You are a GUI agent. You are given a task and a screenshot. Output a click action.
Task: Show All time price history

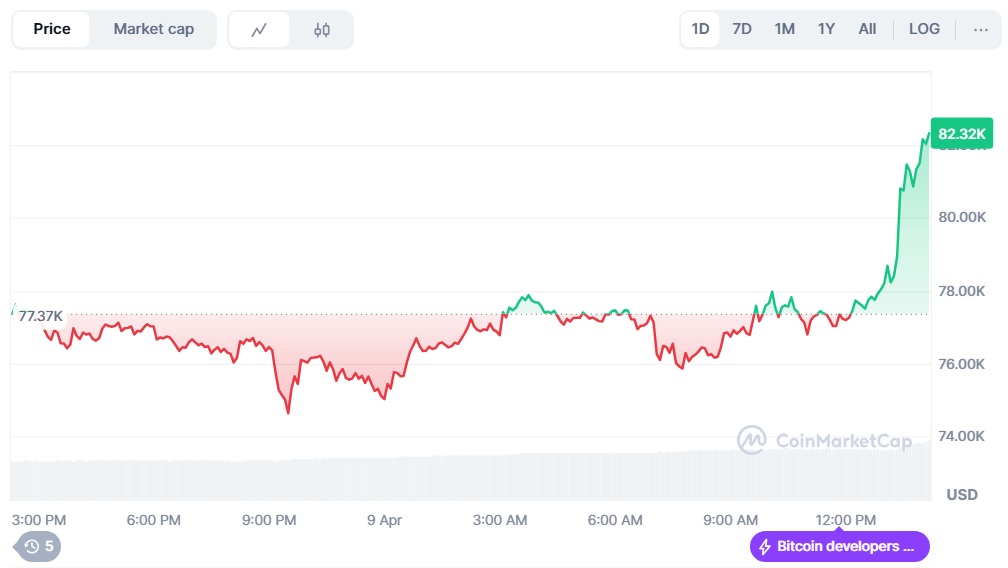point(867,29)
